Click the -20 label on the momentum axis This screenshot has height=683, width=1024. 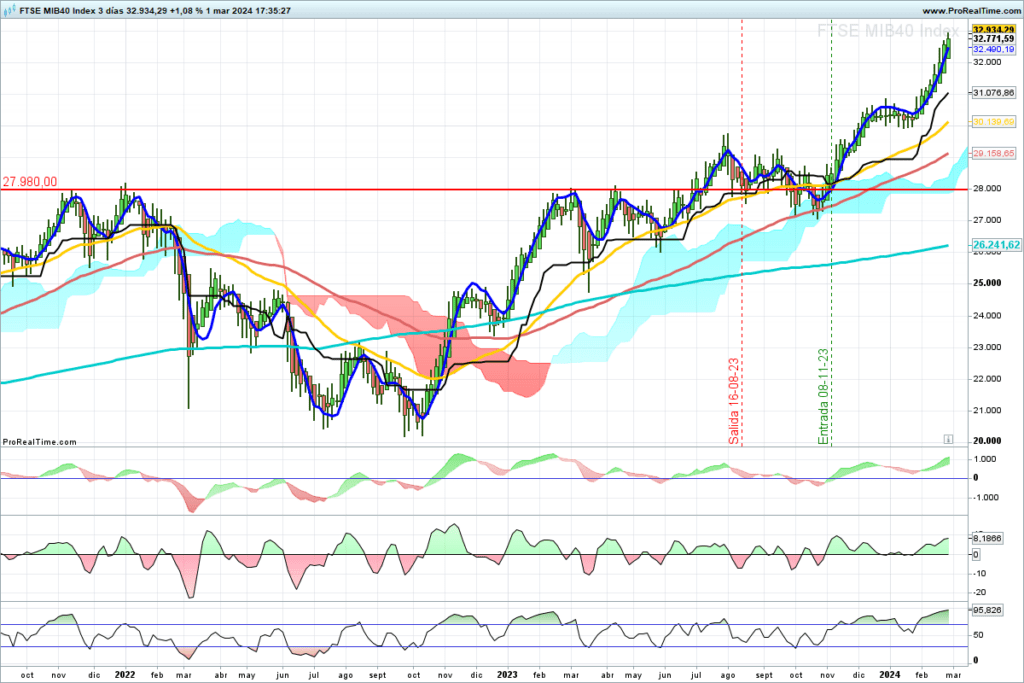(x=979, y=592)
